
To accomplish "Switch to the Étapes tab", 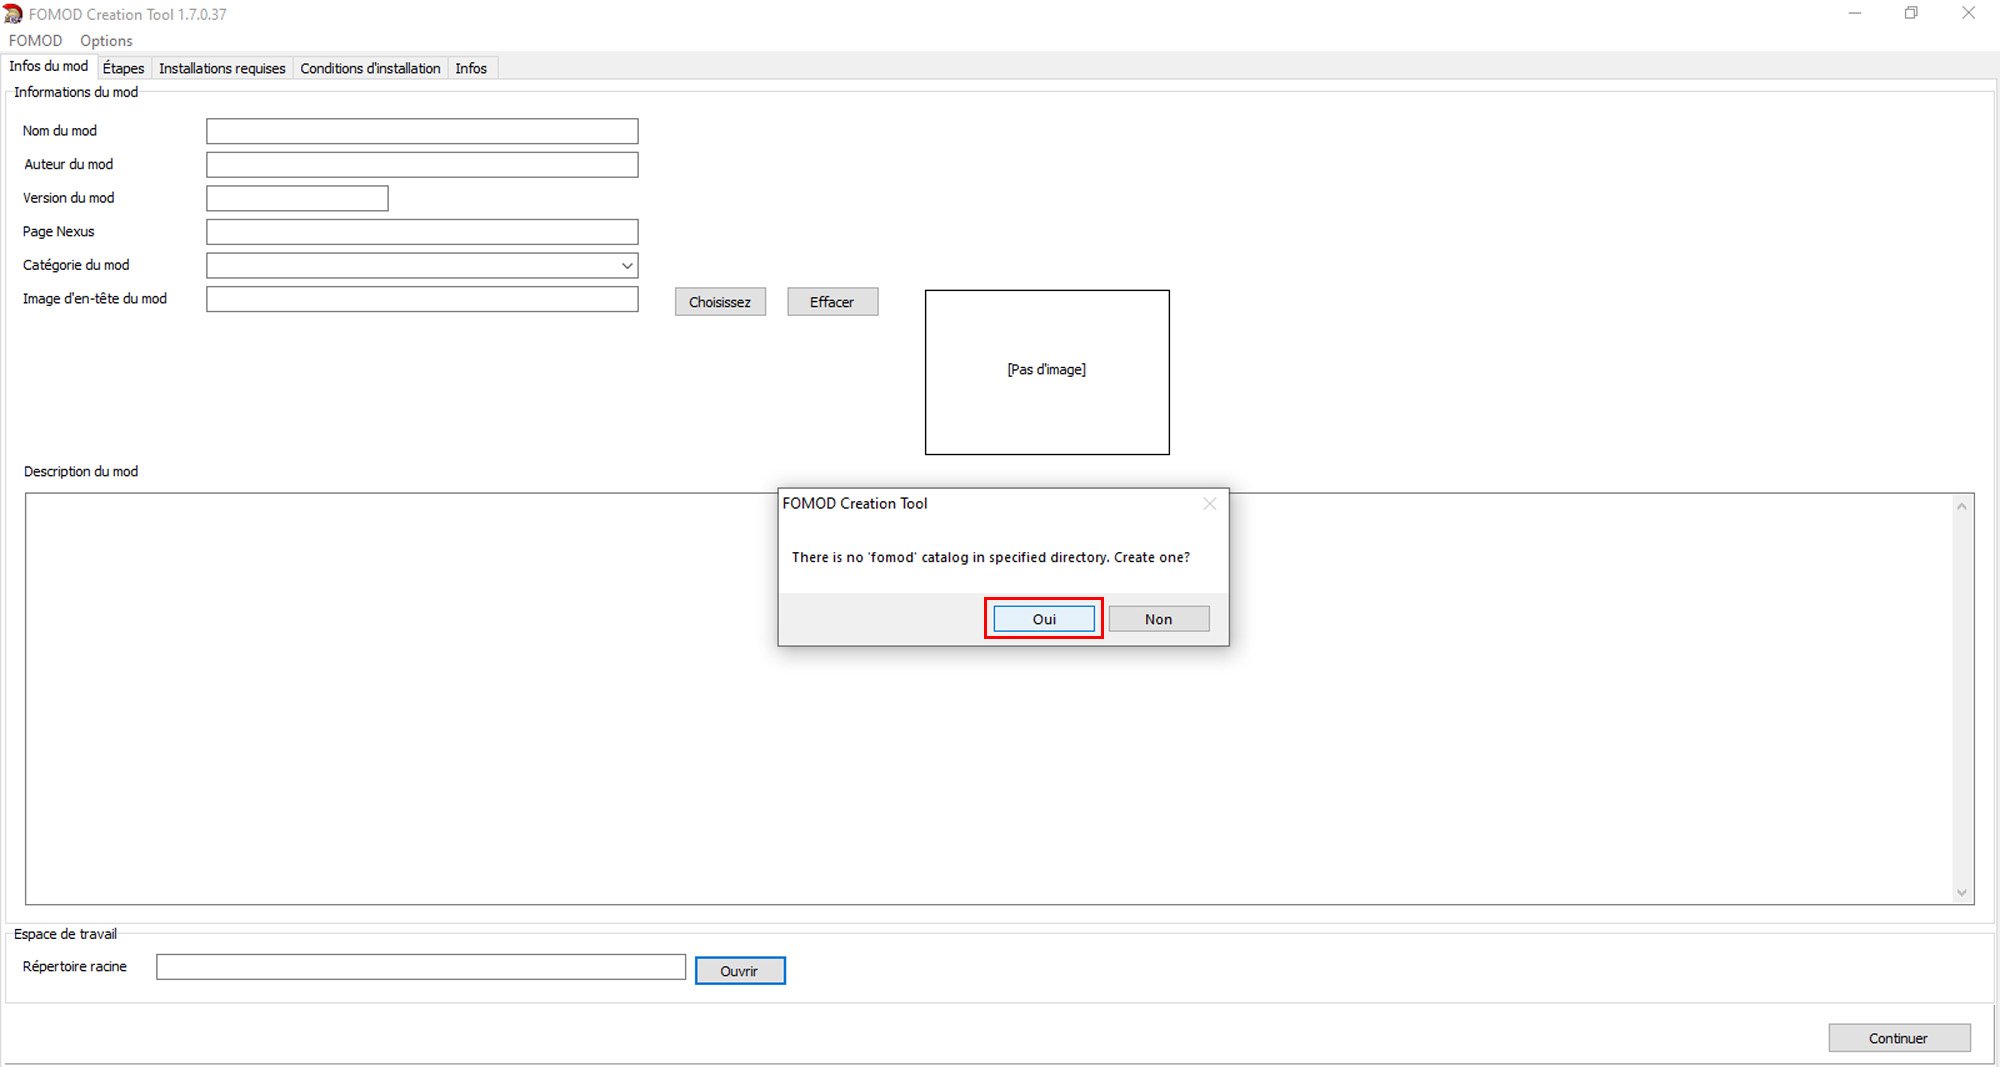I will click(x=123, y=68).
